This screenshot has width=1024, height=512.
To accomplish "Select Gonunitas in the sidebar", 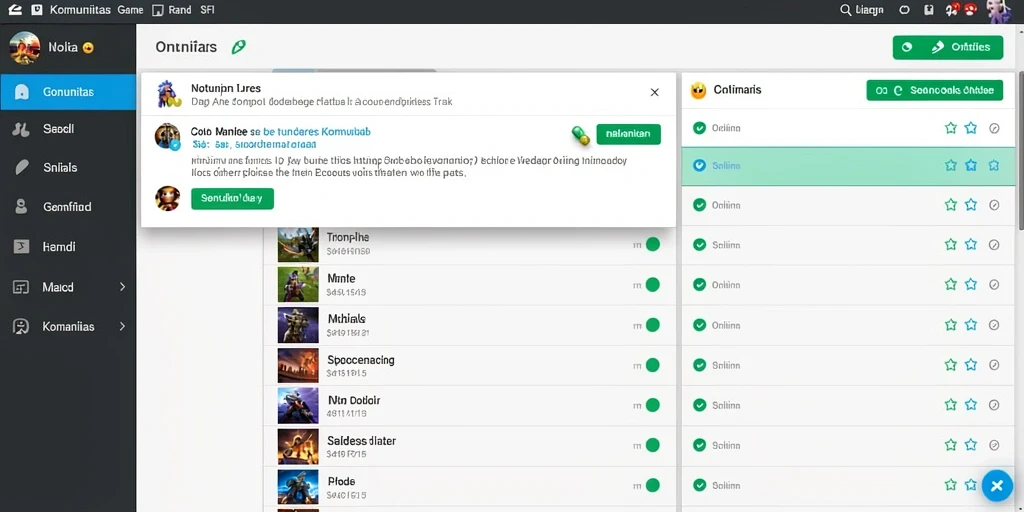I will pyautogui.click(x=68, y=92).
